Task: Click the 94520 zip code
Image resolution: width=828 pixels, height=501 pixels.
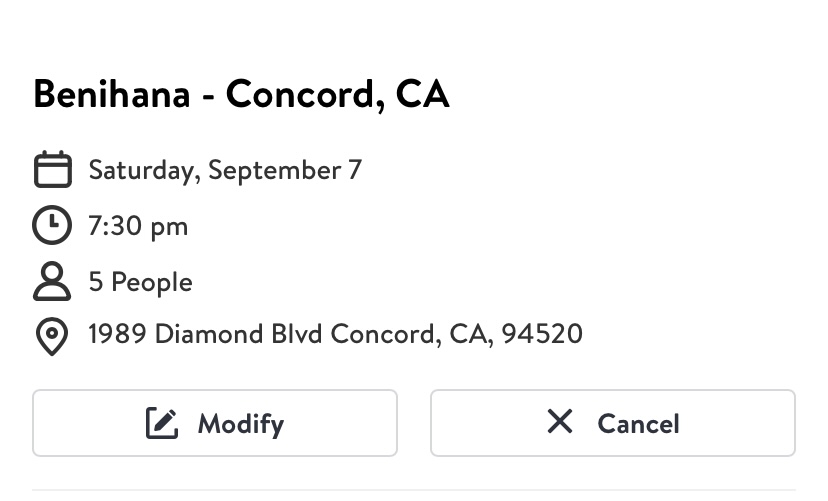Action: pos(542,333)
